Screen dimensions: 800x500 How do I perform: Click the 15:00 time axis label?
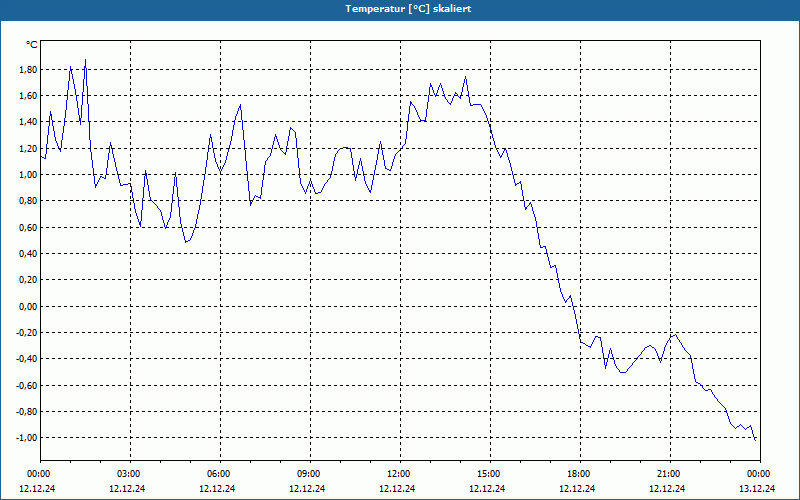(x=491, y=474)
